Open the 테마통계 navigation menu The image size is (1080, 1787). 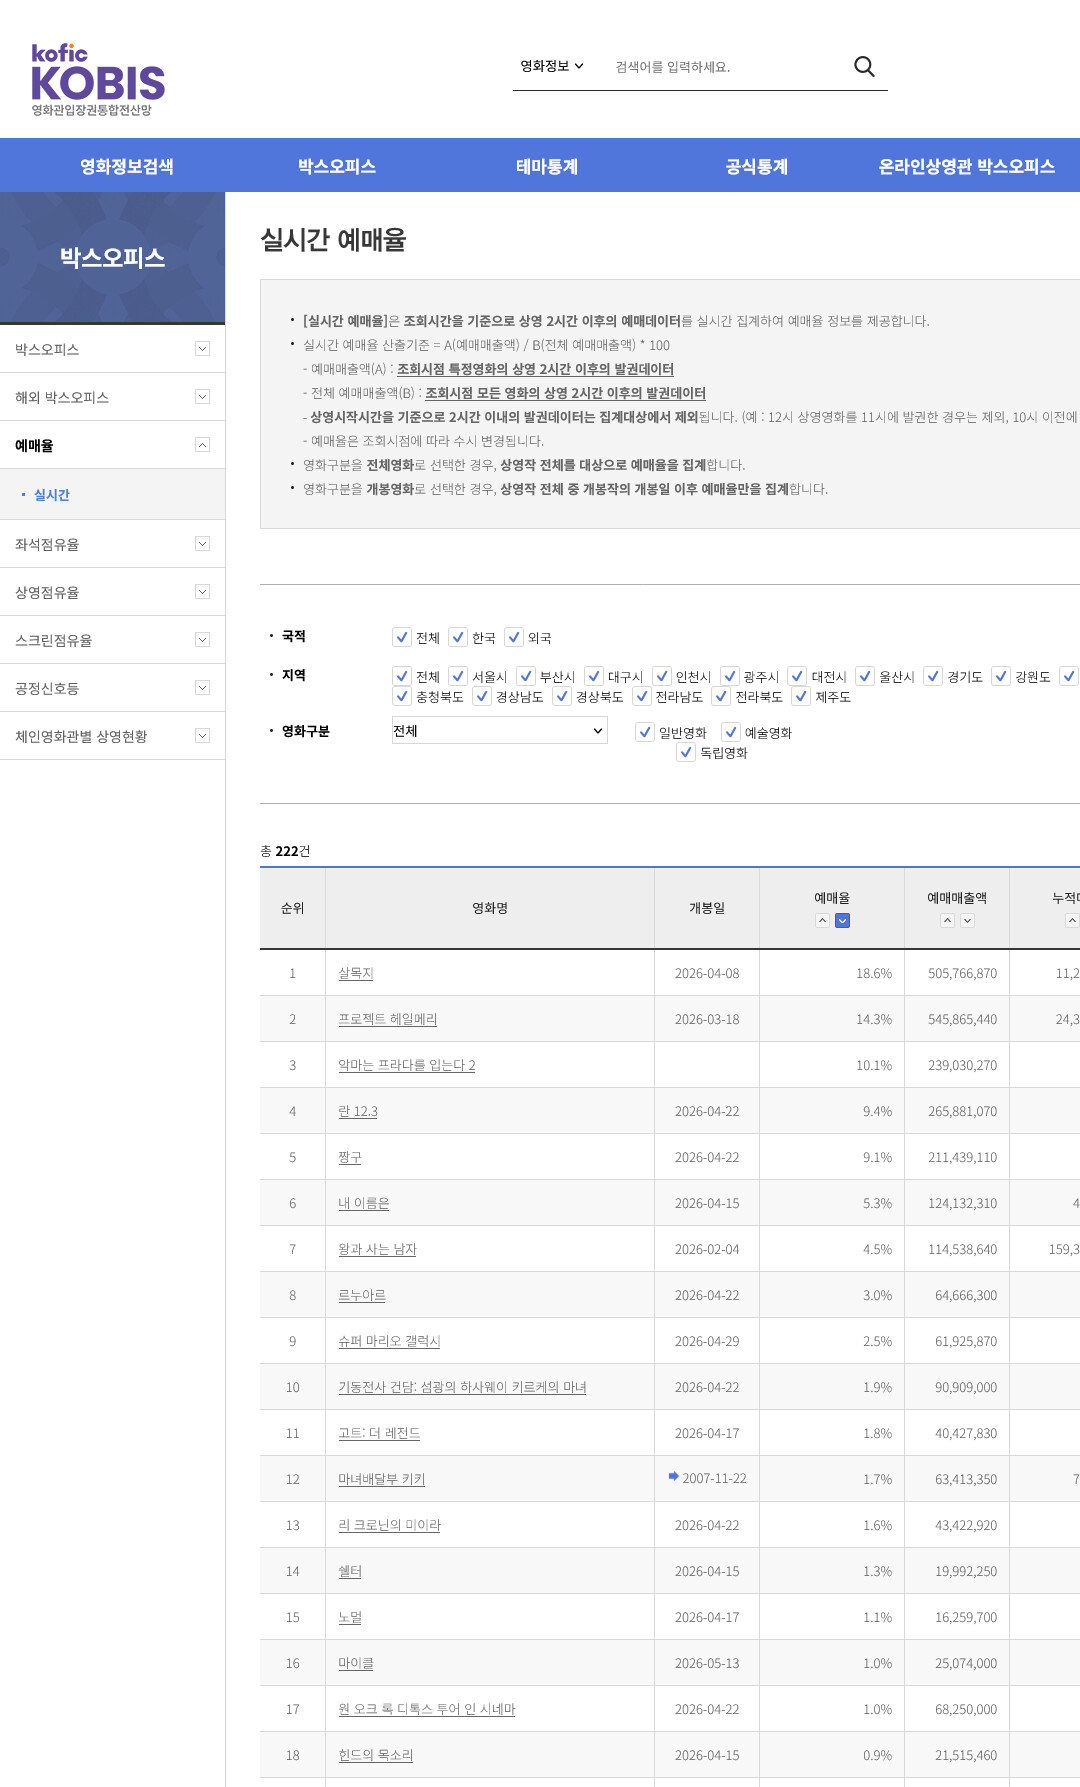547,166
